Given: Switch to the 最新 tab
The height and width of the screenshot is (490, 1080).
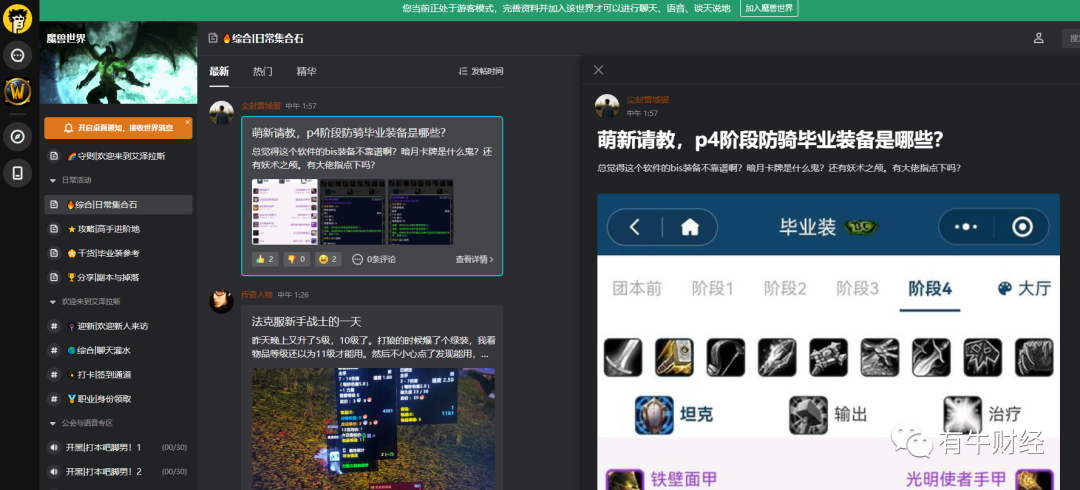Looking at the screenshot, I should (219, 71).
